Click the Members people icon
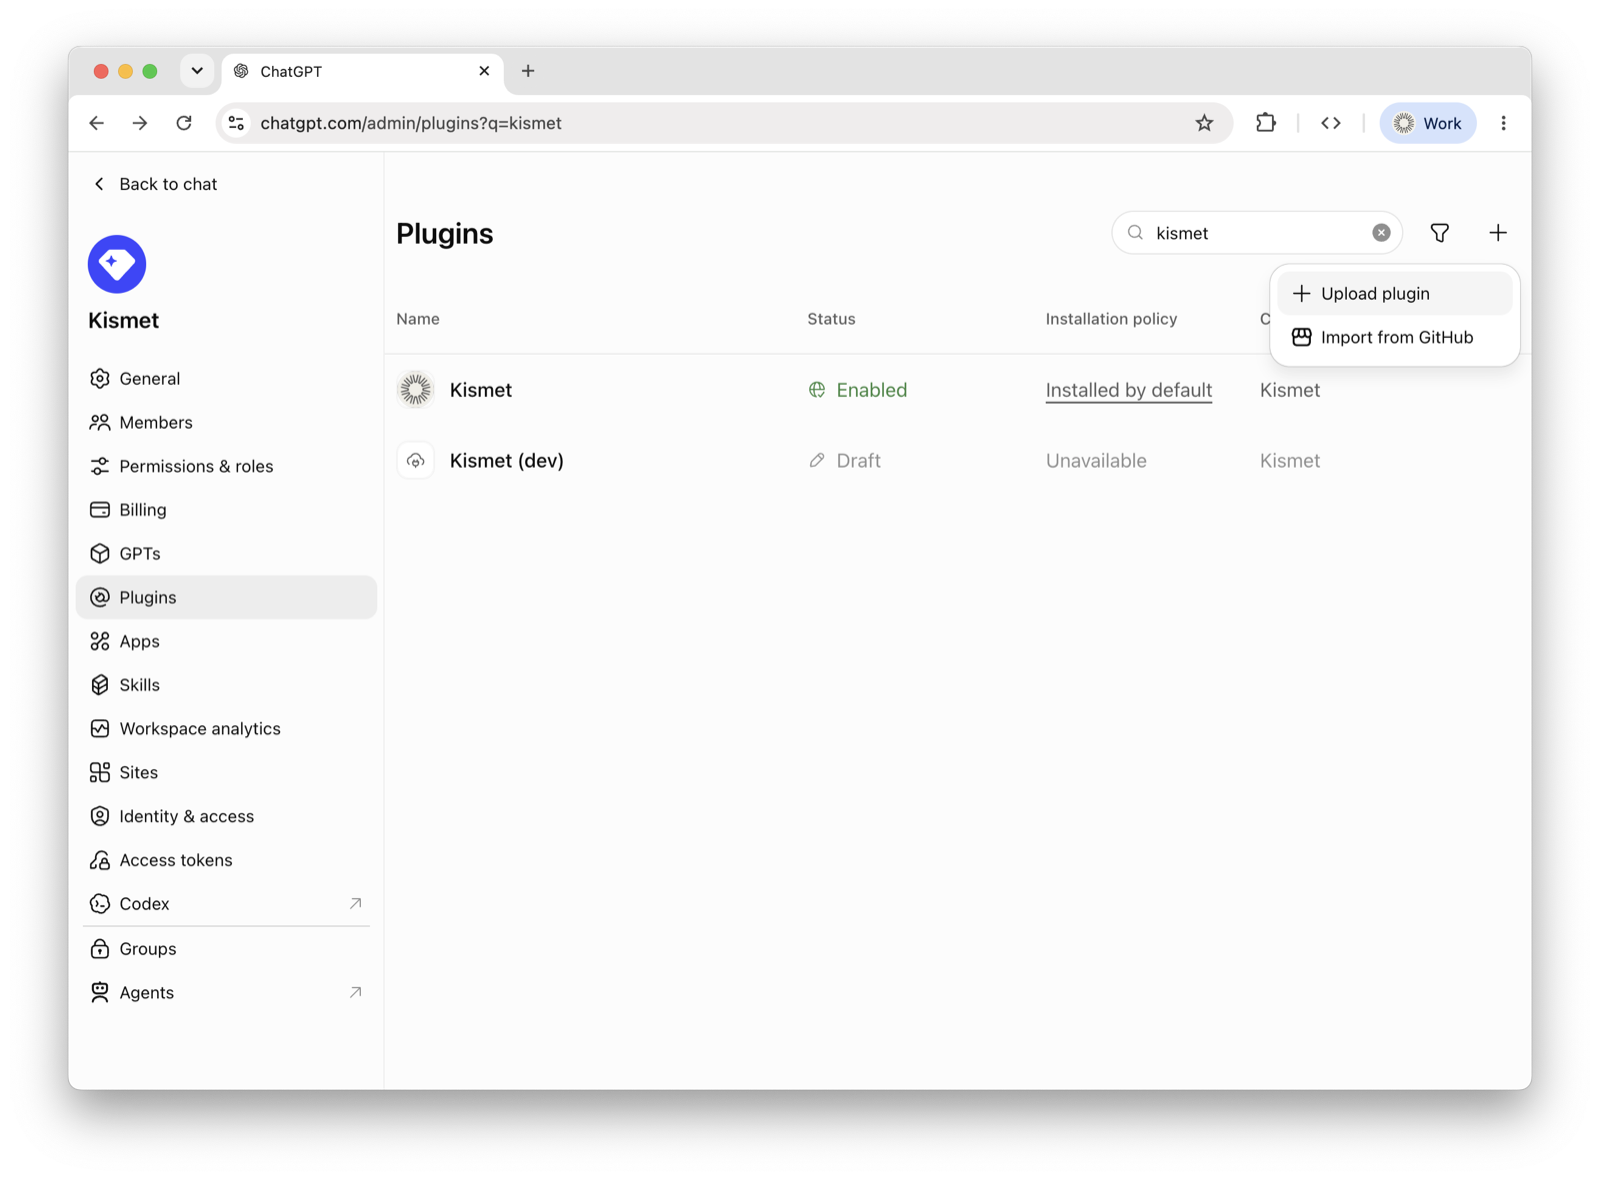 [100, 423]
